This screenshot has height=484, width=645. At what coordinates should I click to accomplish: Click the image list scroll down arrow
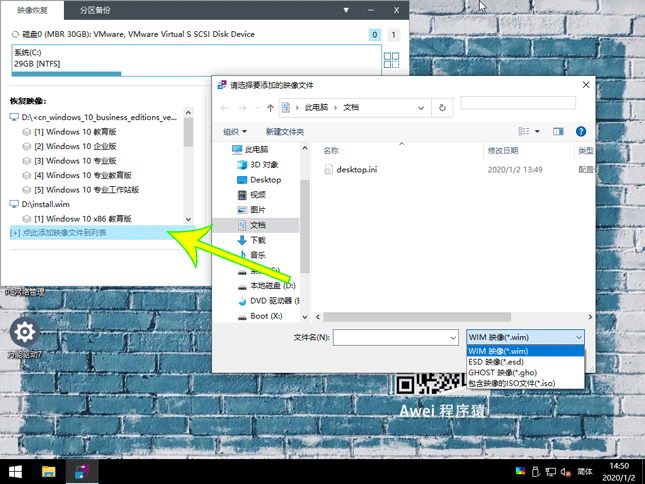click(x=188, y=219)
